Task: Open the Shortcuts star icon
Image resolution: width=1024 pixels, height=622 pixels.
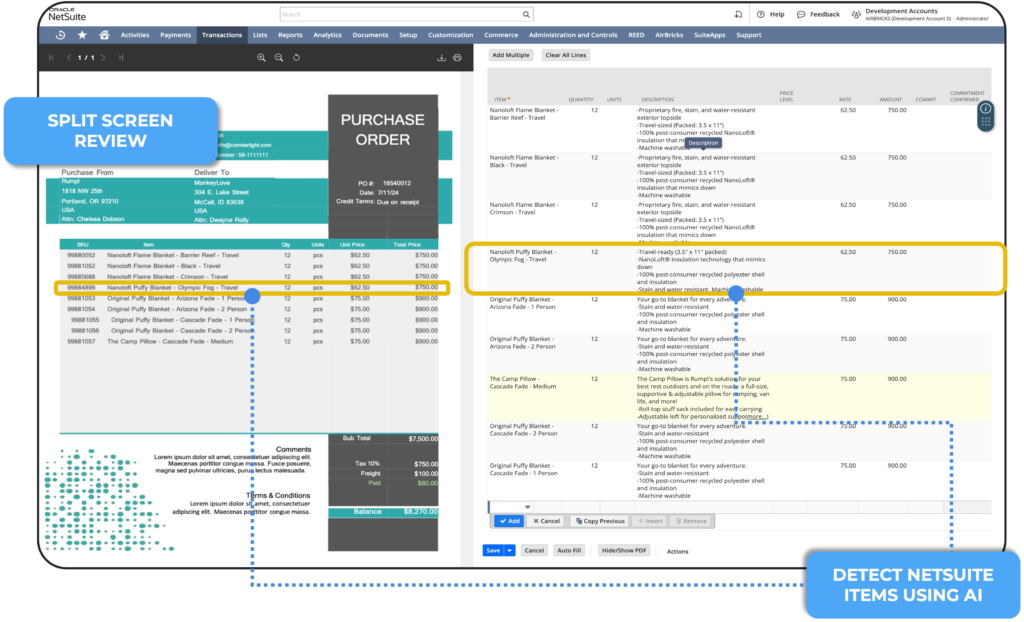Action: coord(82,35)
